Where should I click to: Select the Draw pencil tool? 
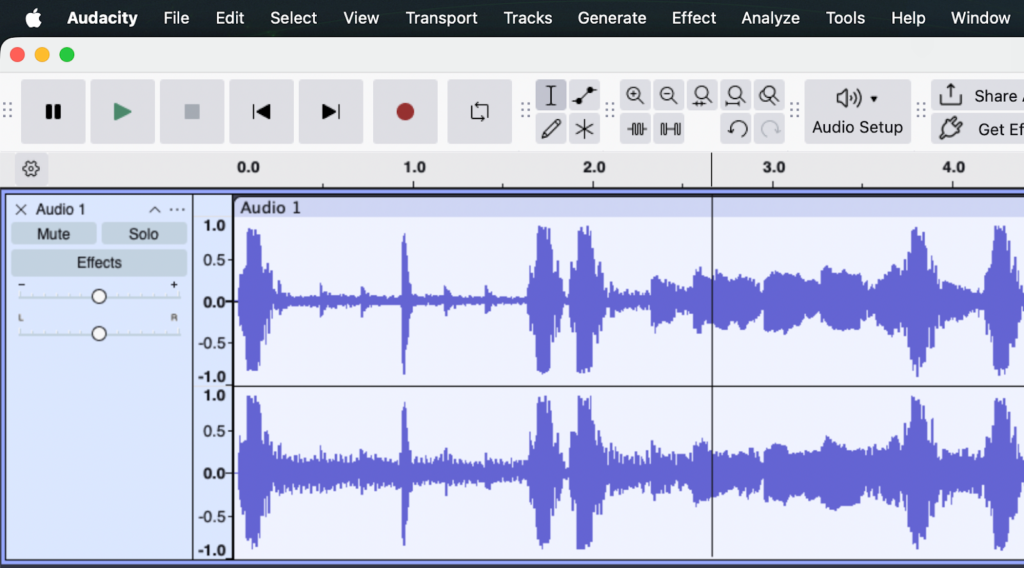(551, 129)
